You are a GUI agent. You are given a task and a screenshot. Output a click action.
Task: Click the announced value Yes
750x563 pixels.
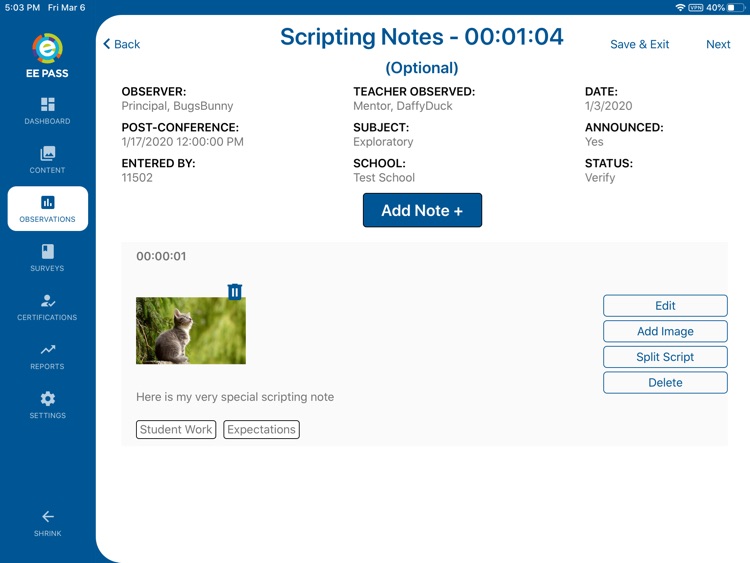594,142
